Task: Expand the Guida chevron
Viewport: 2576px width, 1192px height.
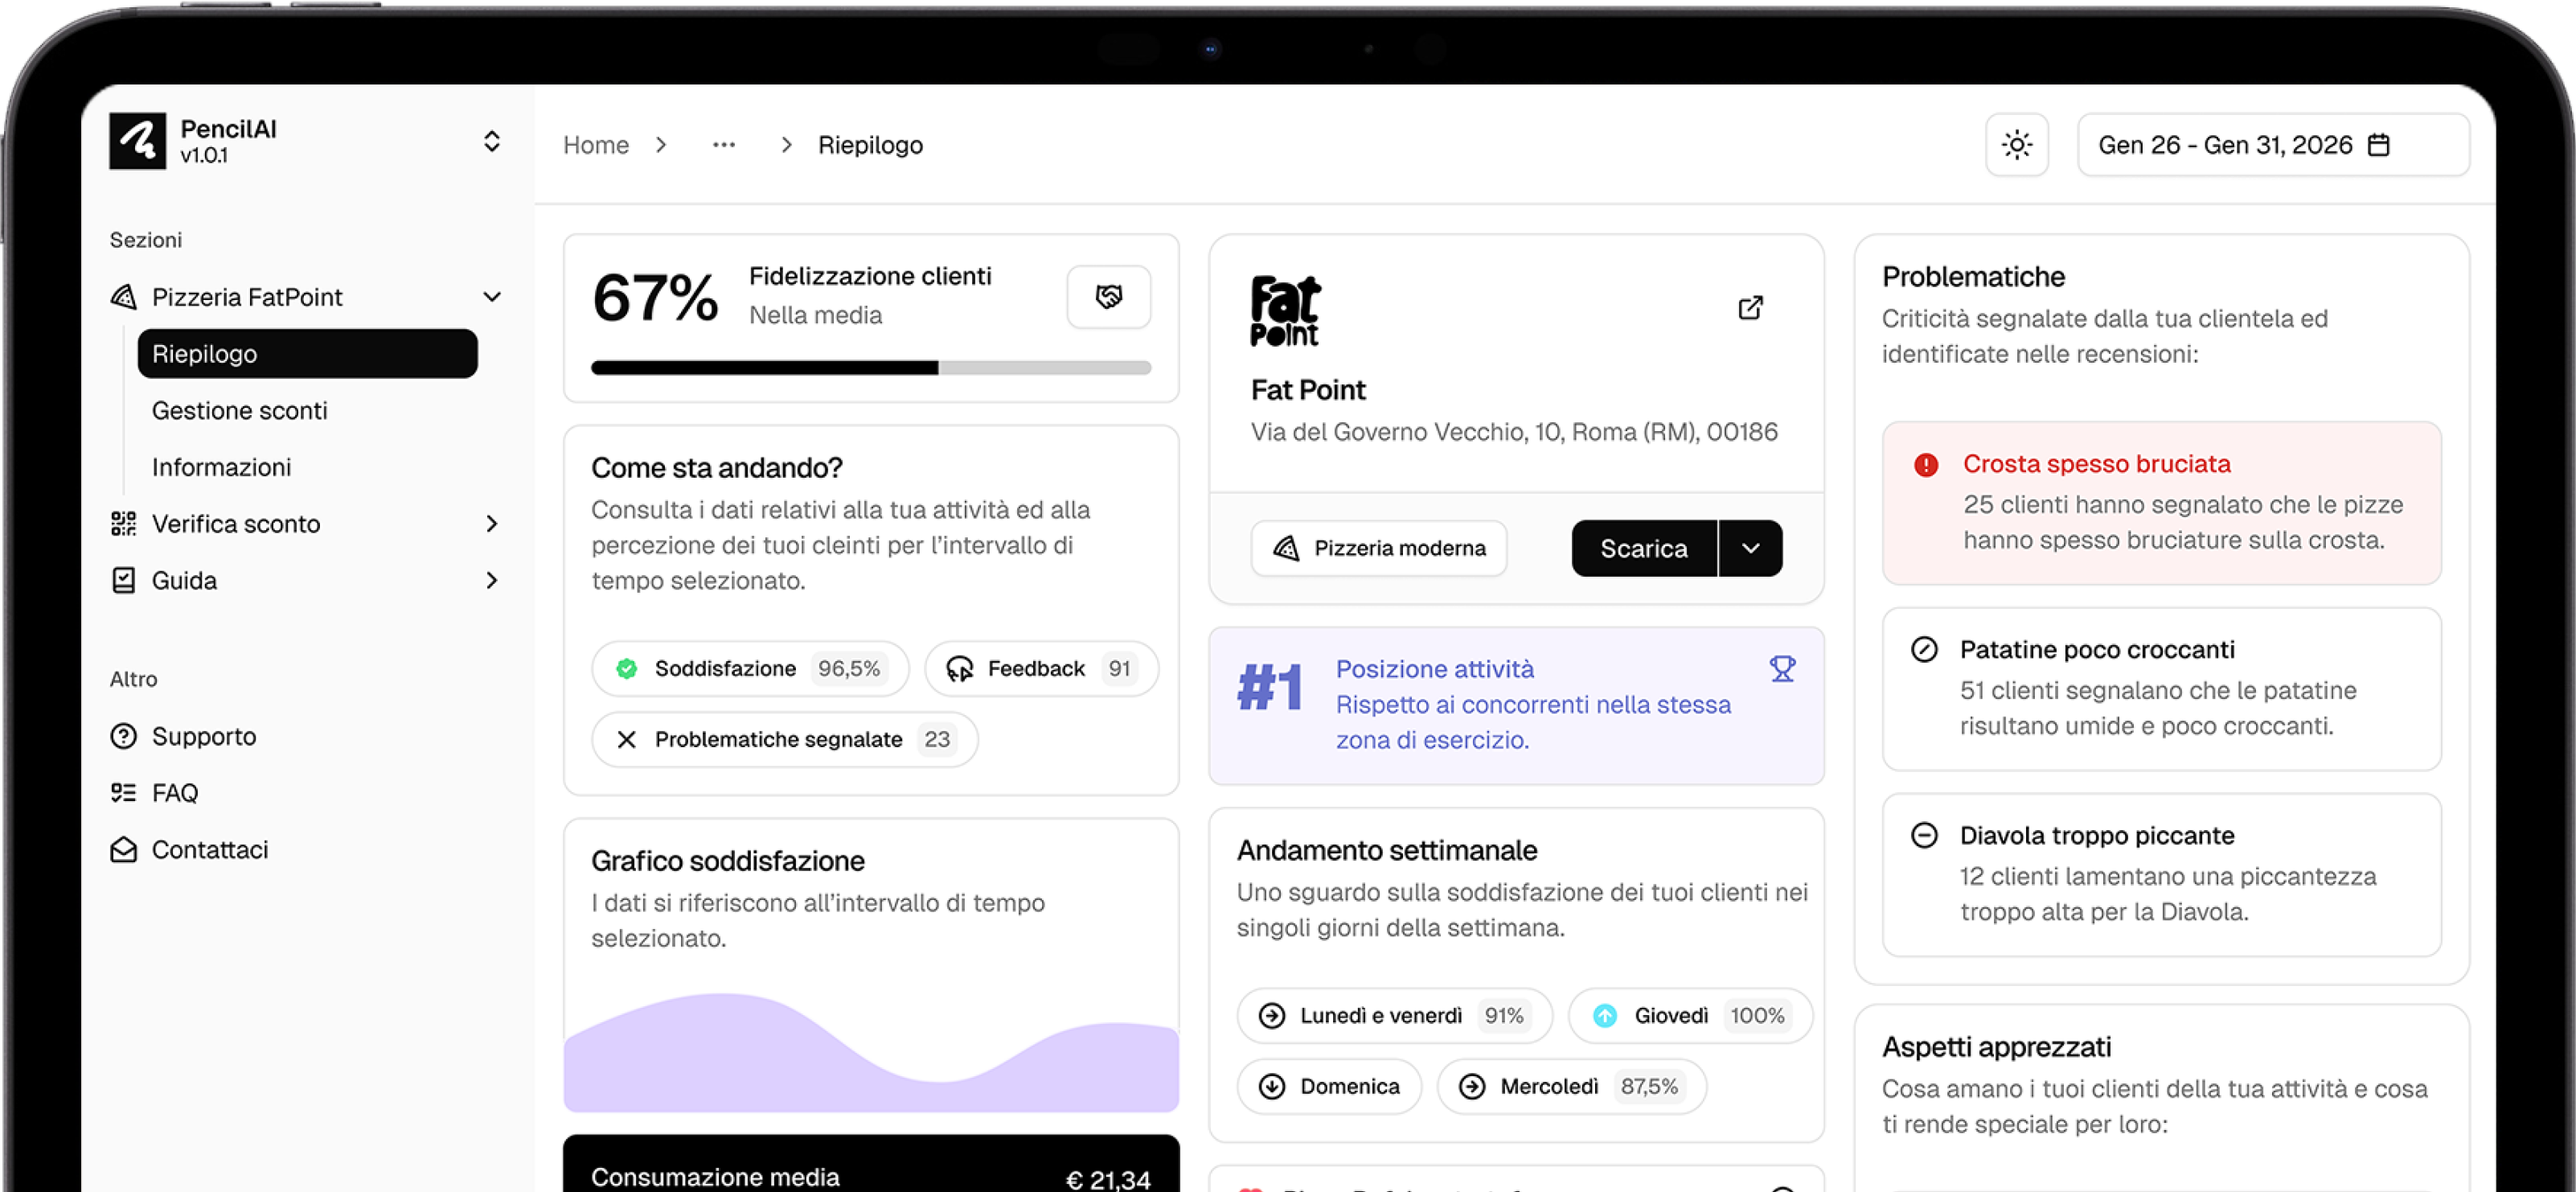Action: 491,580
